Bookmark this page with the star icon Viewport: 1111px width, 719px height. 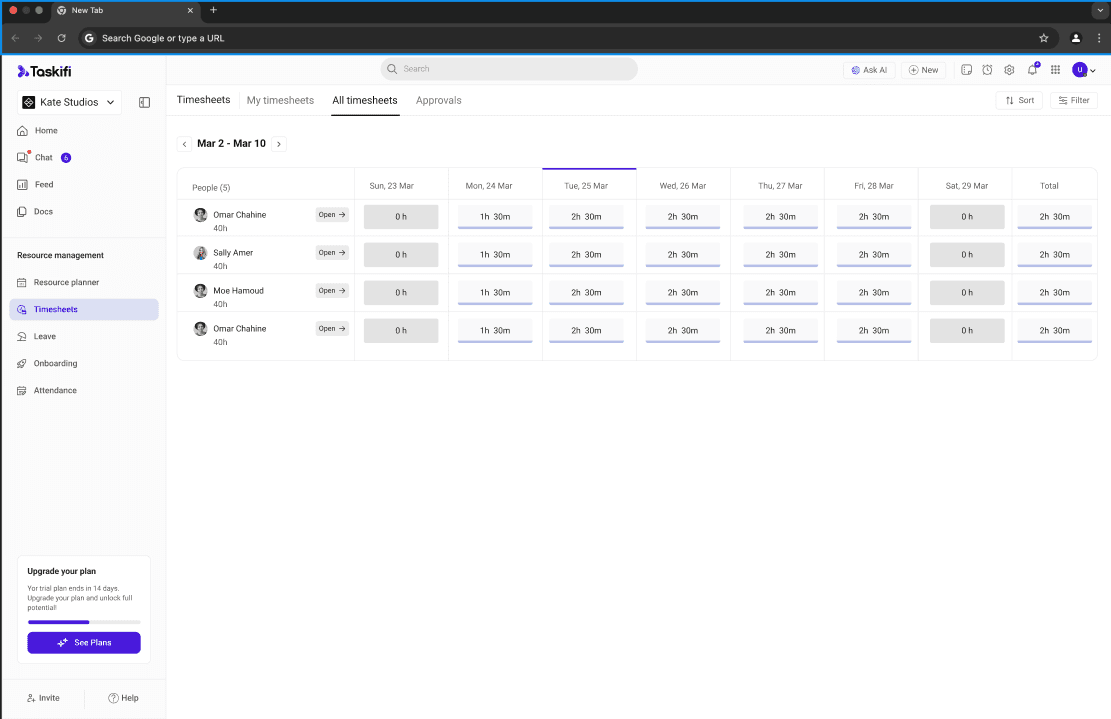1044,38
